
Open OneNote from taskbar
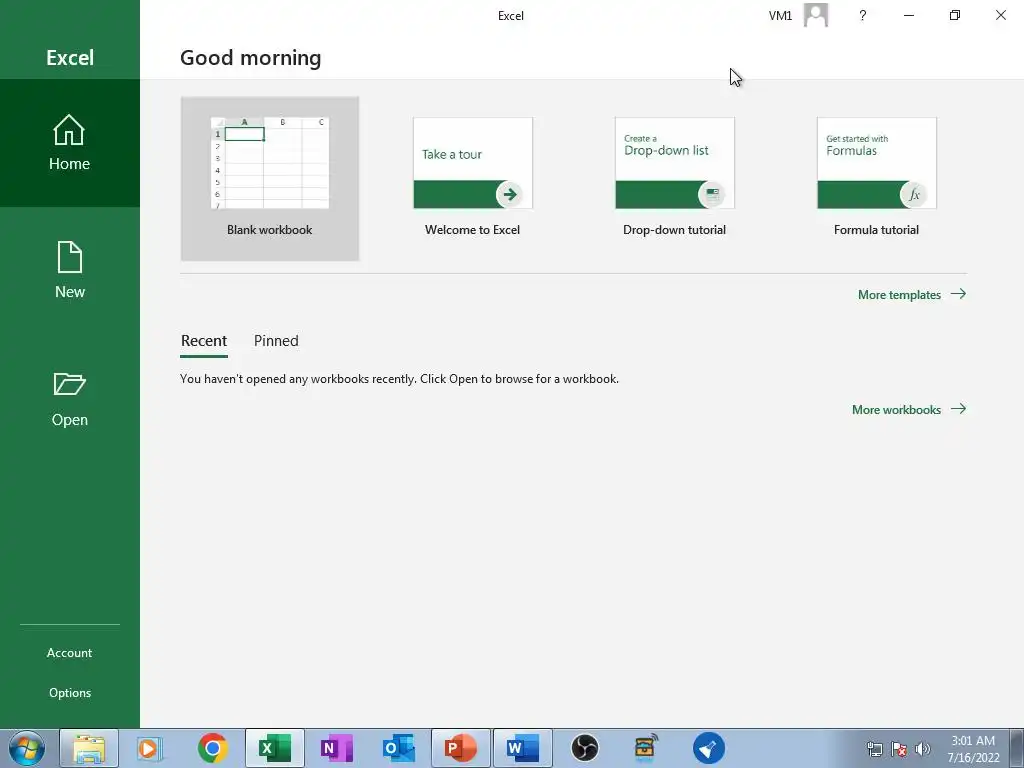click(x=336, y=748)
